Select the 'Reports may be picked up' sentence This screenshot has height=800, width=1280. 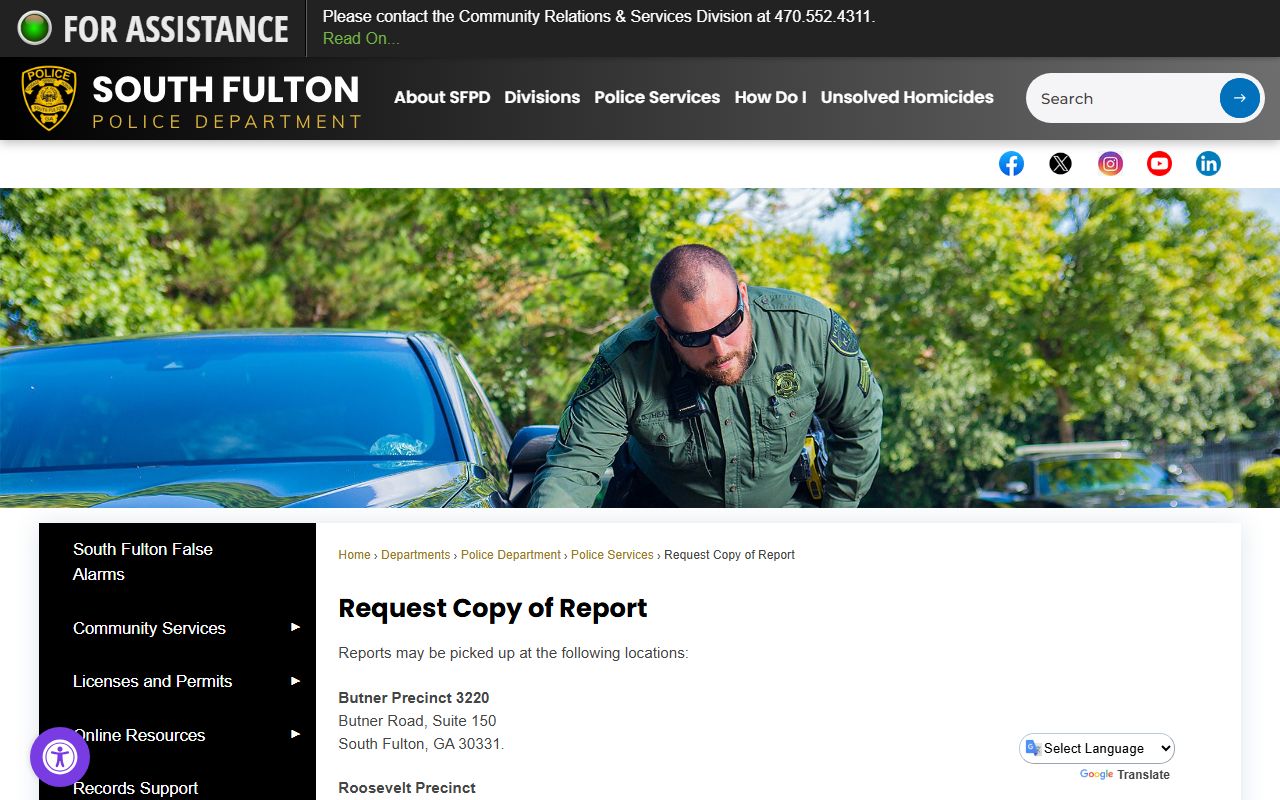[513, 653]
